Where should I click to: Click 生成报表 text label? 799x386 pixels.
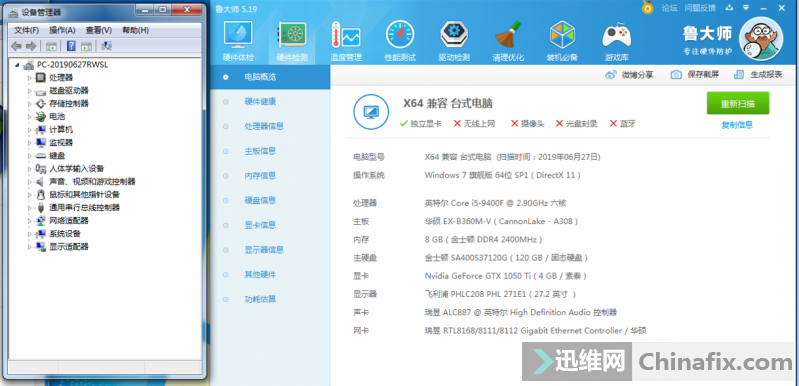pos(766,75)
